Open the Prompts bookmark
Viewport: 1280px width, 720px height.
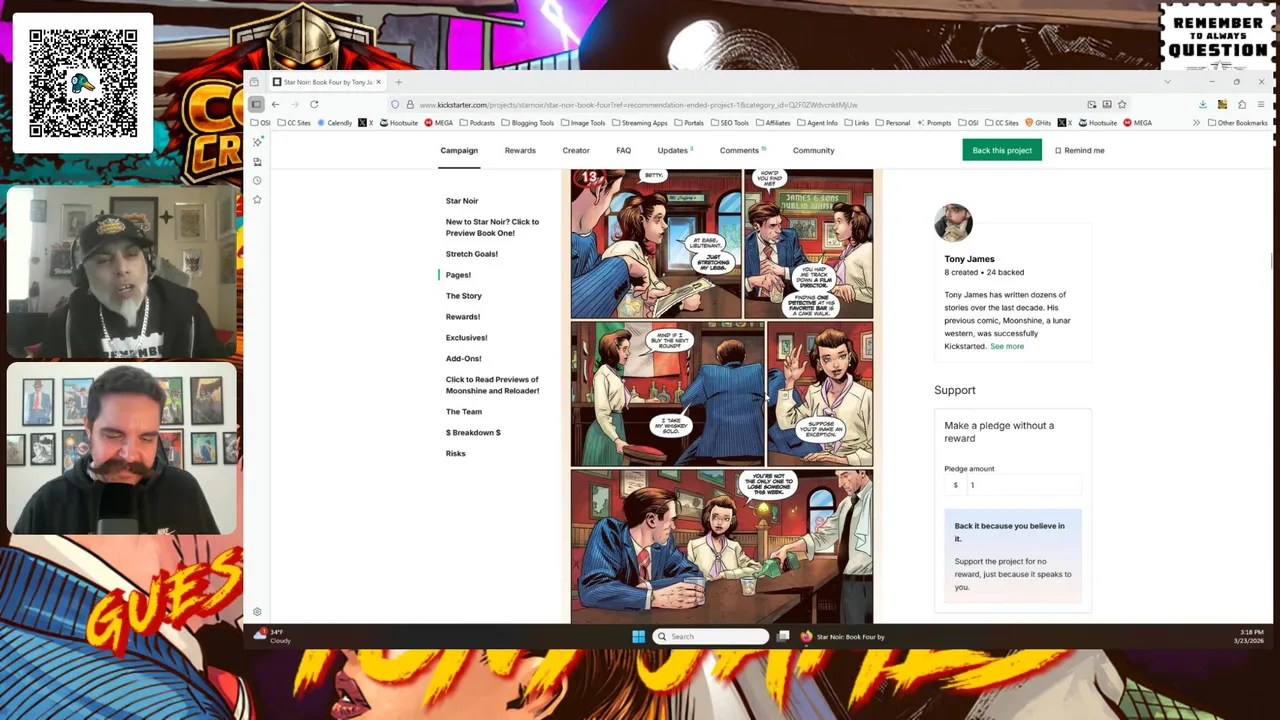tap(933, 123)
